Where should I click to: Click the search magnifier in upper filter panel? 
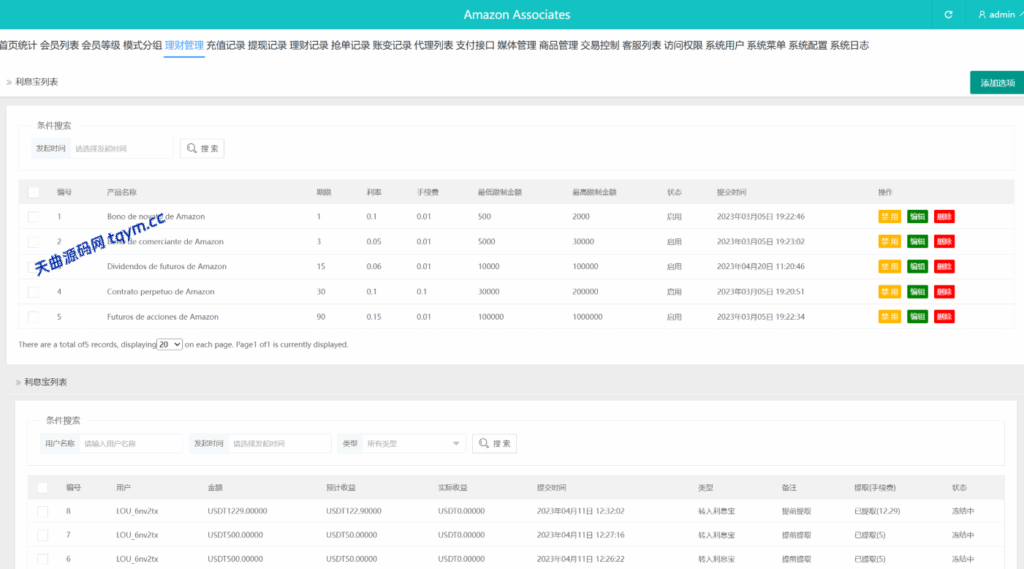tap(191, 148)
